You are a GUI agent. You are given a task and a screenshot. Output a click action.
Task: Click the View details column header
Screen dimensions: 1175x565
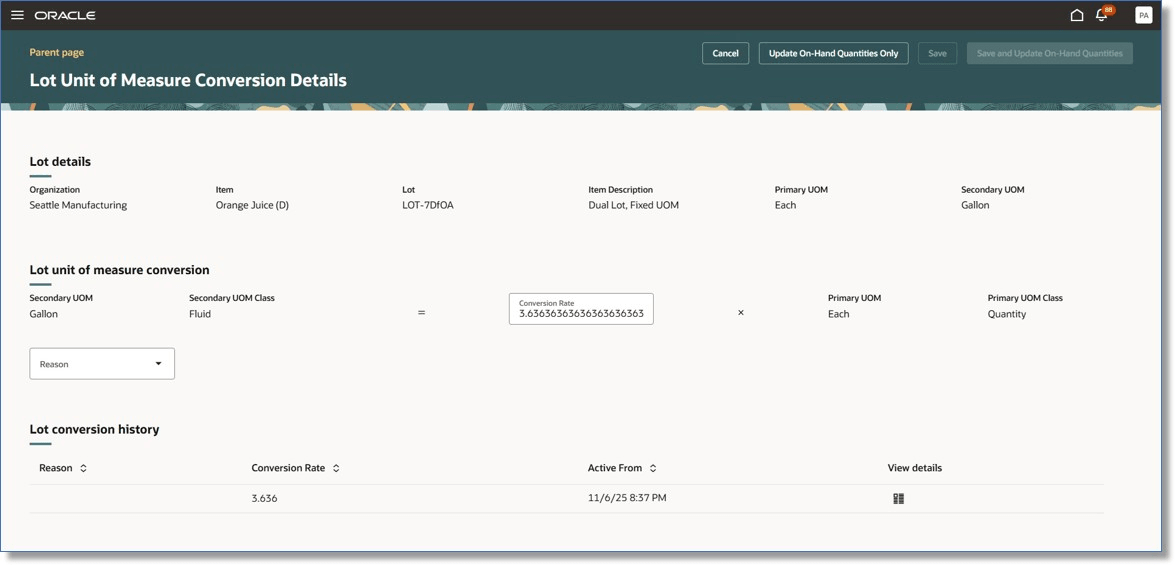pyautogui.click(x=915, y=468)
